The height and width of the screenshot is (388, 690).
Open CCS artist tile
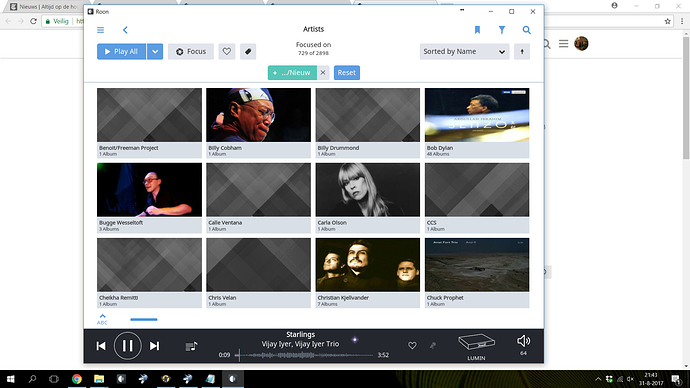[477, 198]
